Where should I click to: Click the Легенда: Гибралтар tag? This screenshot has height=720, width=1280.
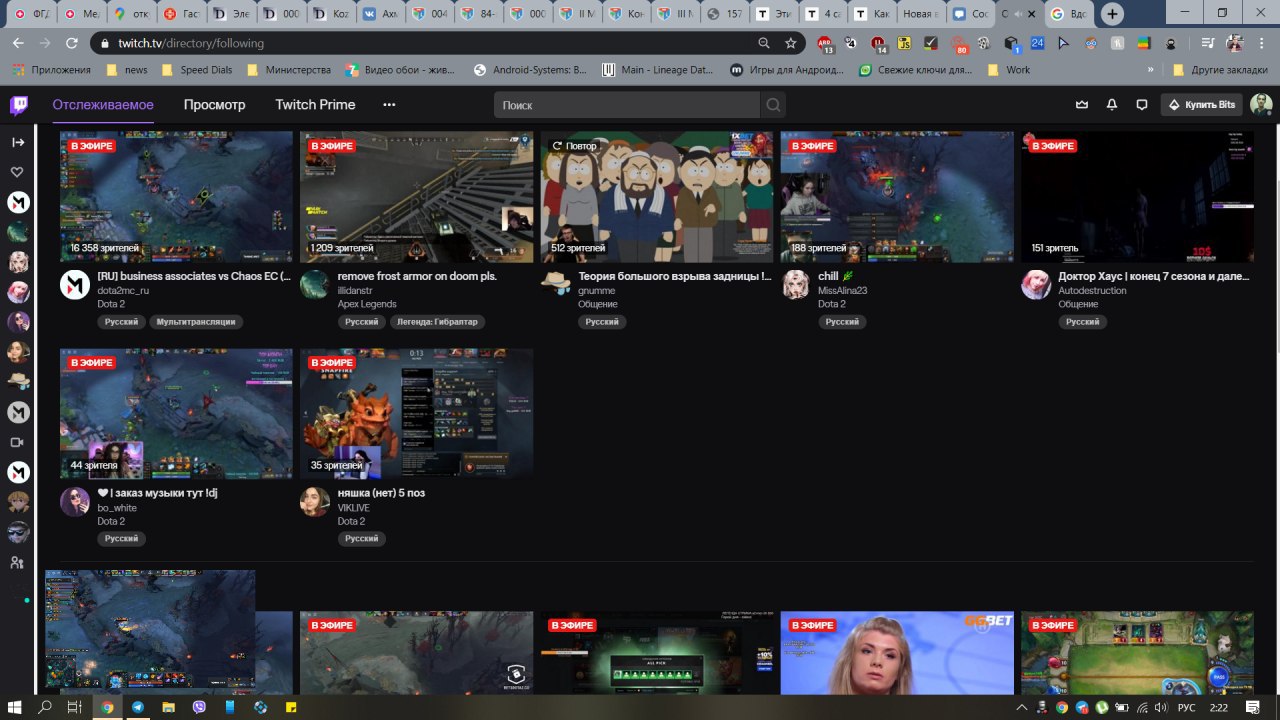(438, 322)
